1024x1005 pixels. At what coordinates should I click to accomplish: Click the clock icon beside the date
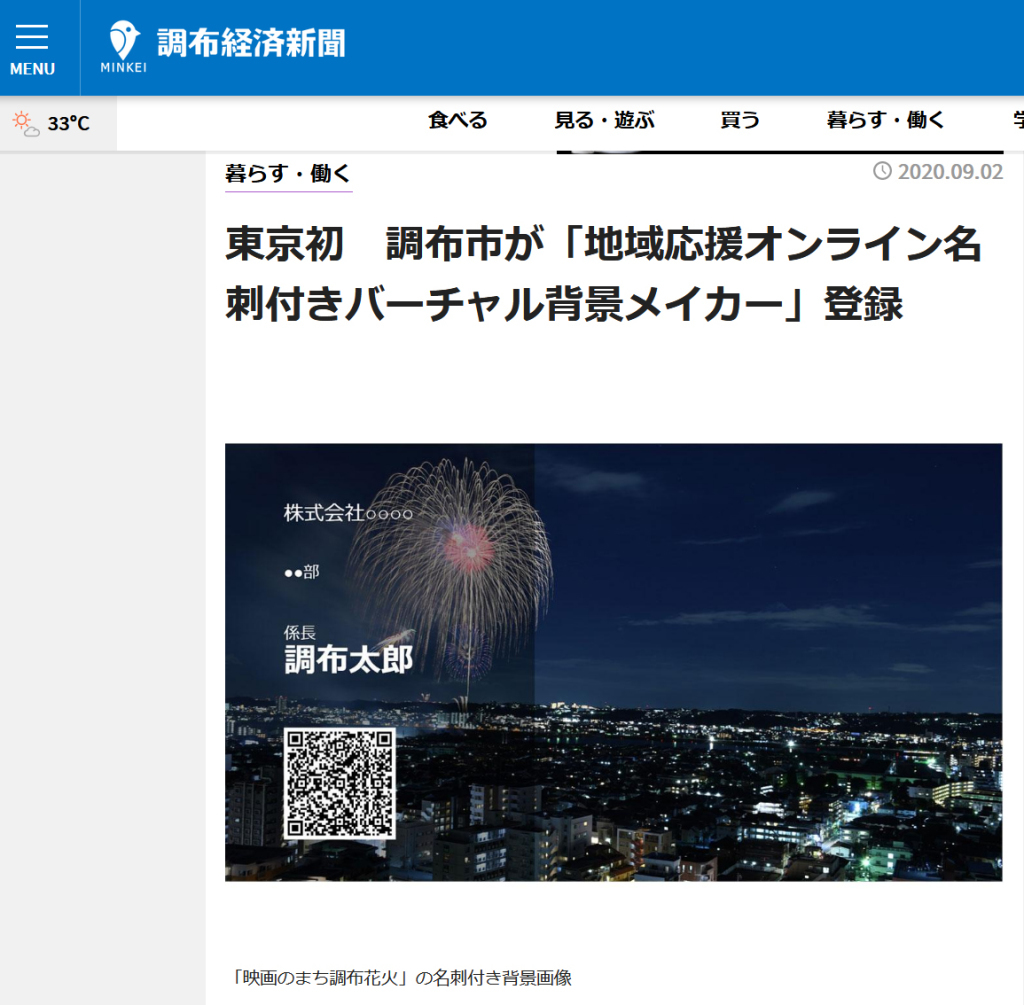pos(882,171)
